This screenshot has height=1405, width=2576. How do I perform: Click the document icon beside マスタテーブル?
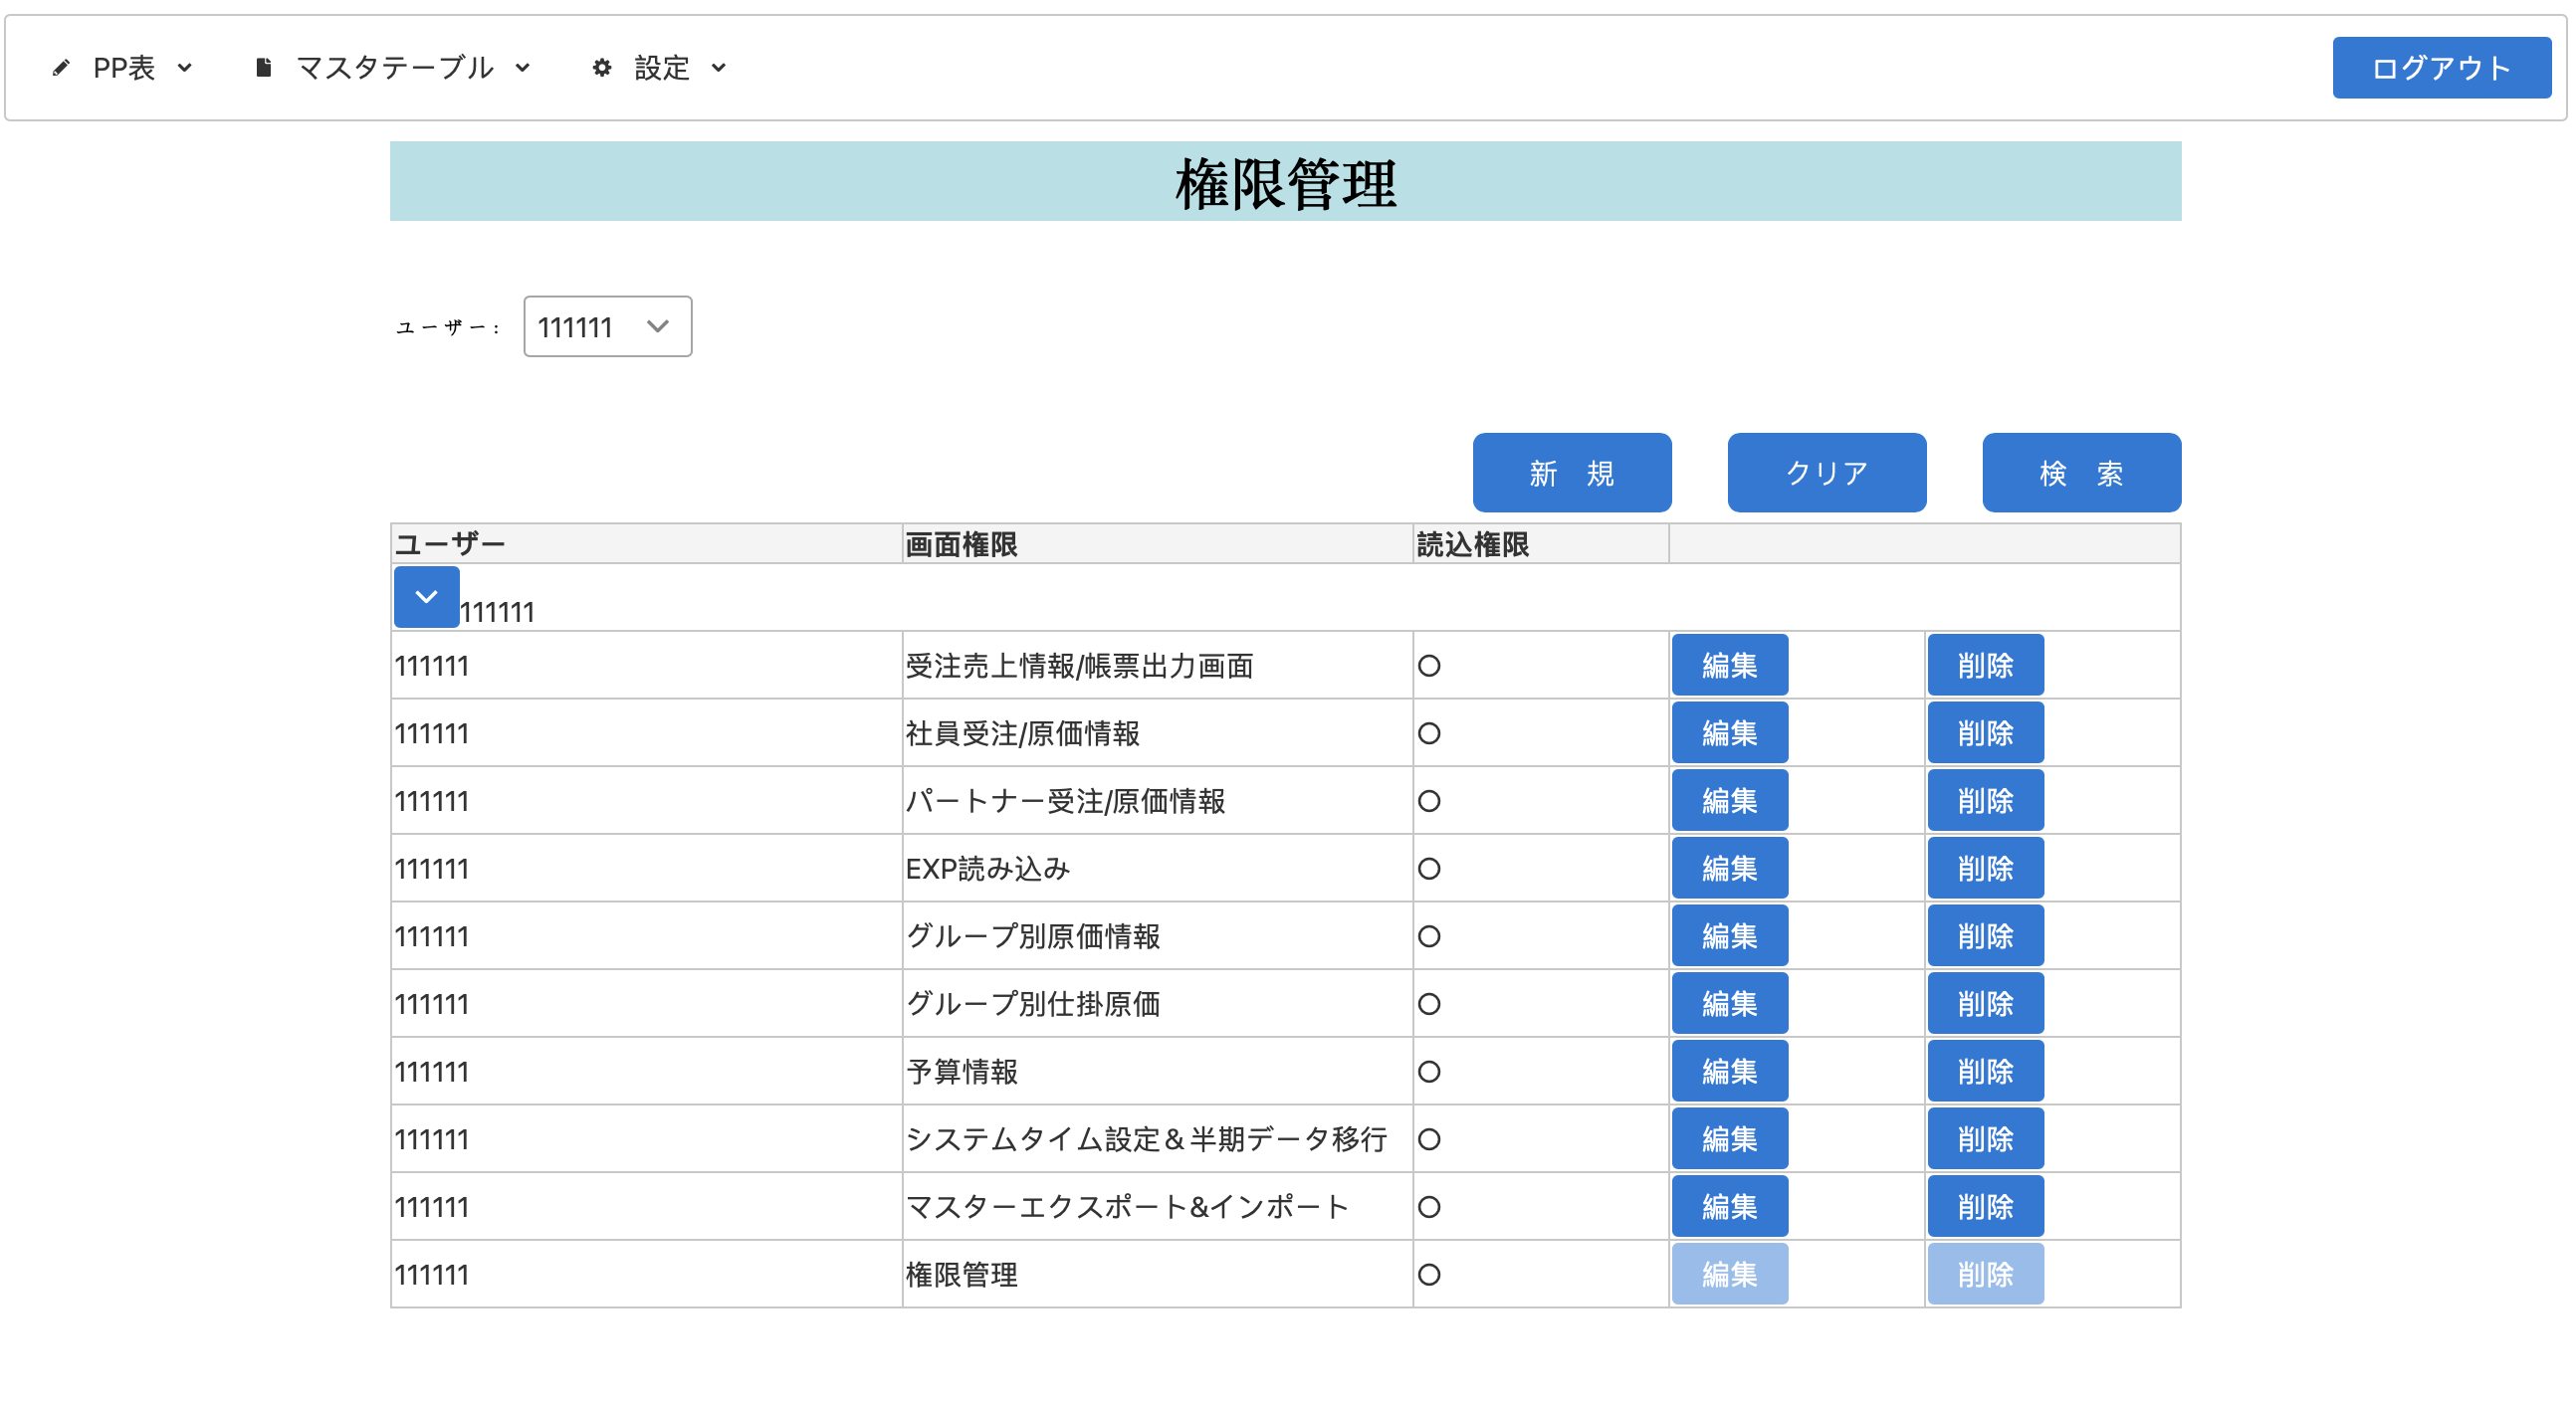coord(263,68)
